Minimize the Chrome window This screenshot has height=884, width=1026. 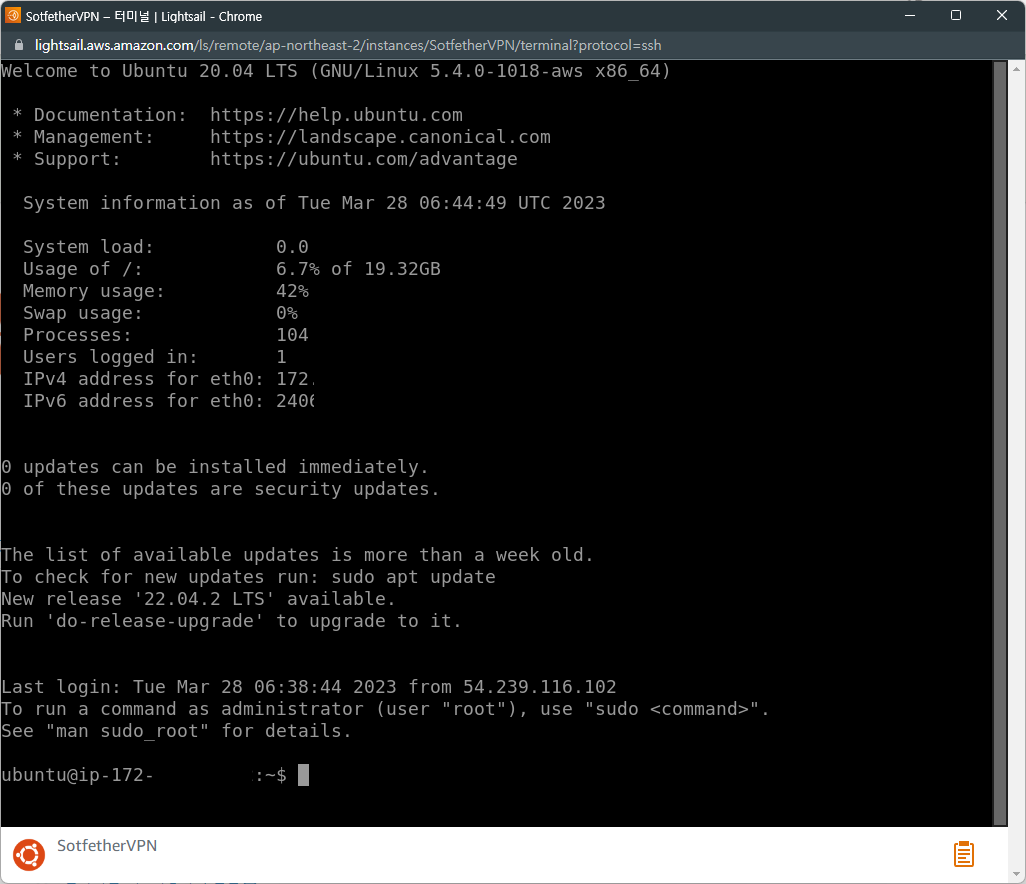click(910, 16)
